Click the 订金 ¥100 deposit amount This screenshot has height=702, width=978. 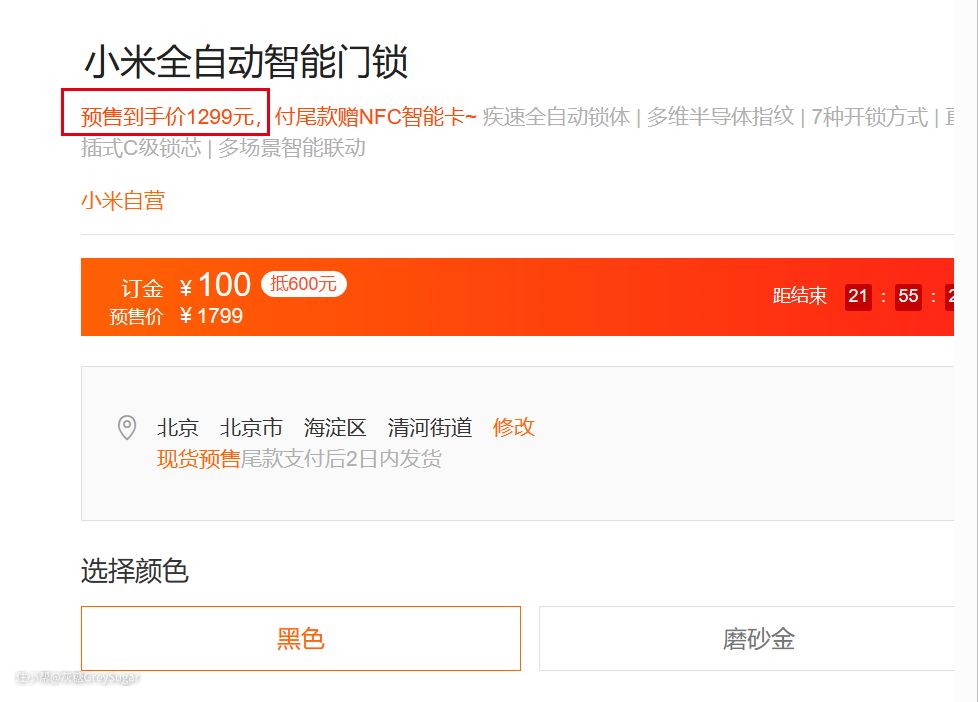point(186,286)
